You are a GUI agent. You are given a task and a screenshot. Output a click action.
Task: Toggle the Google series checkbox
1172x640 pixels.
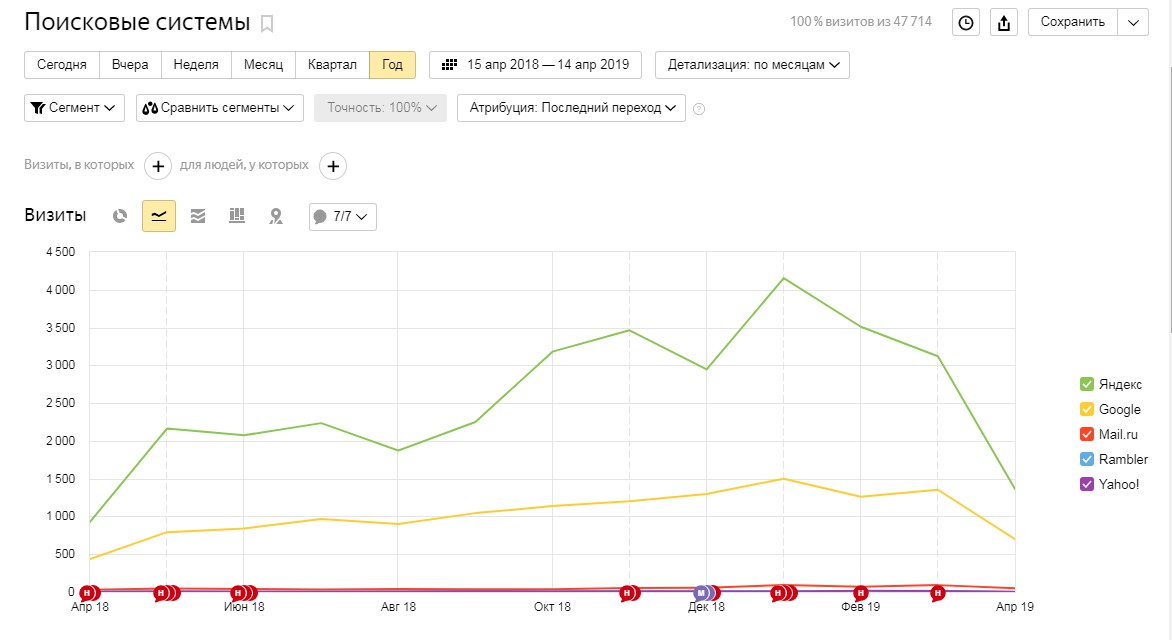[x=1086, y=409]
